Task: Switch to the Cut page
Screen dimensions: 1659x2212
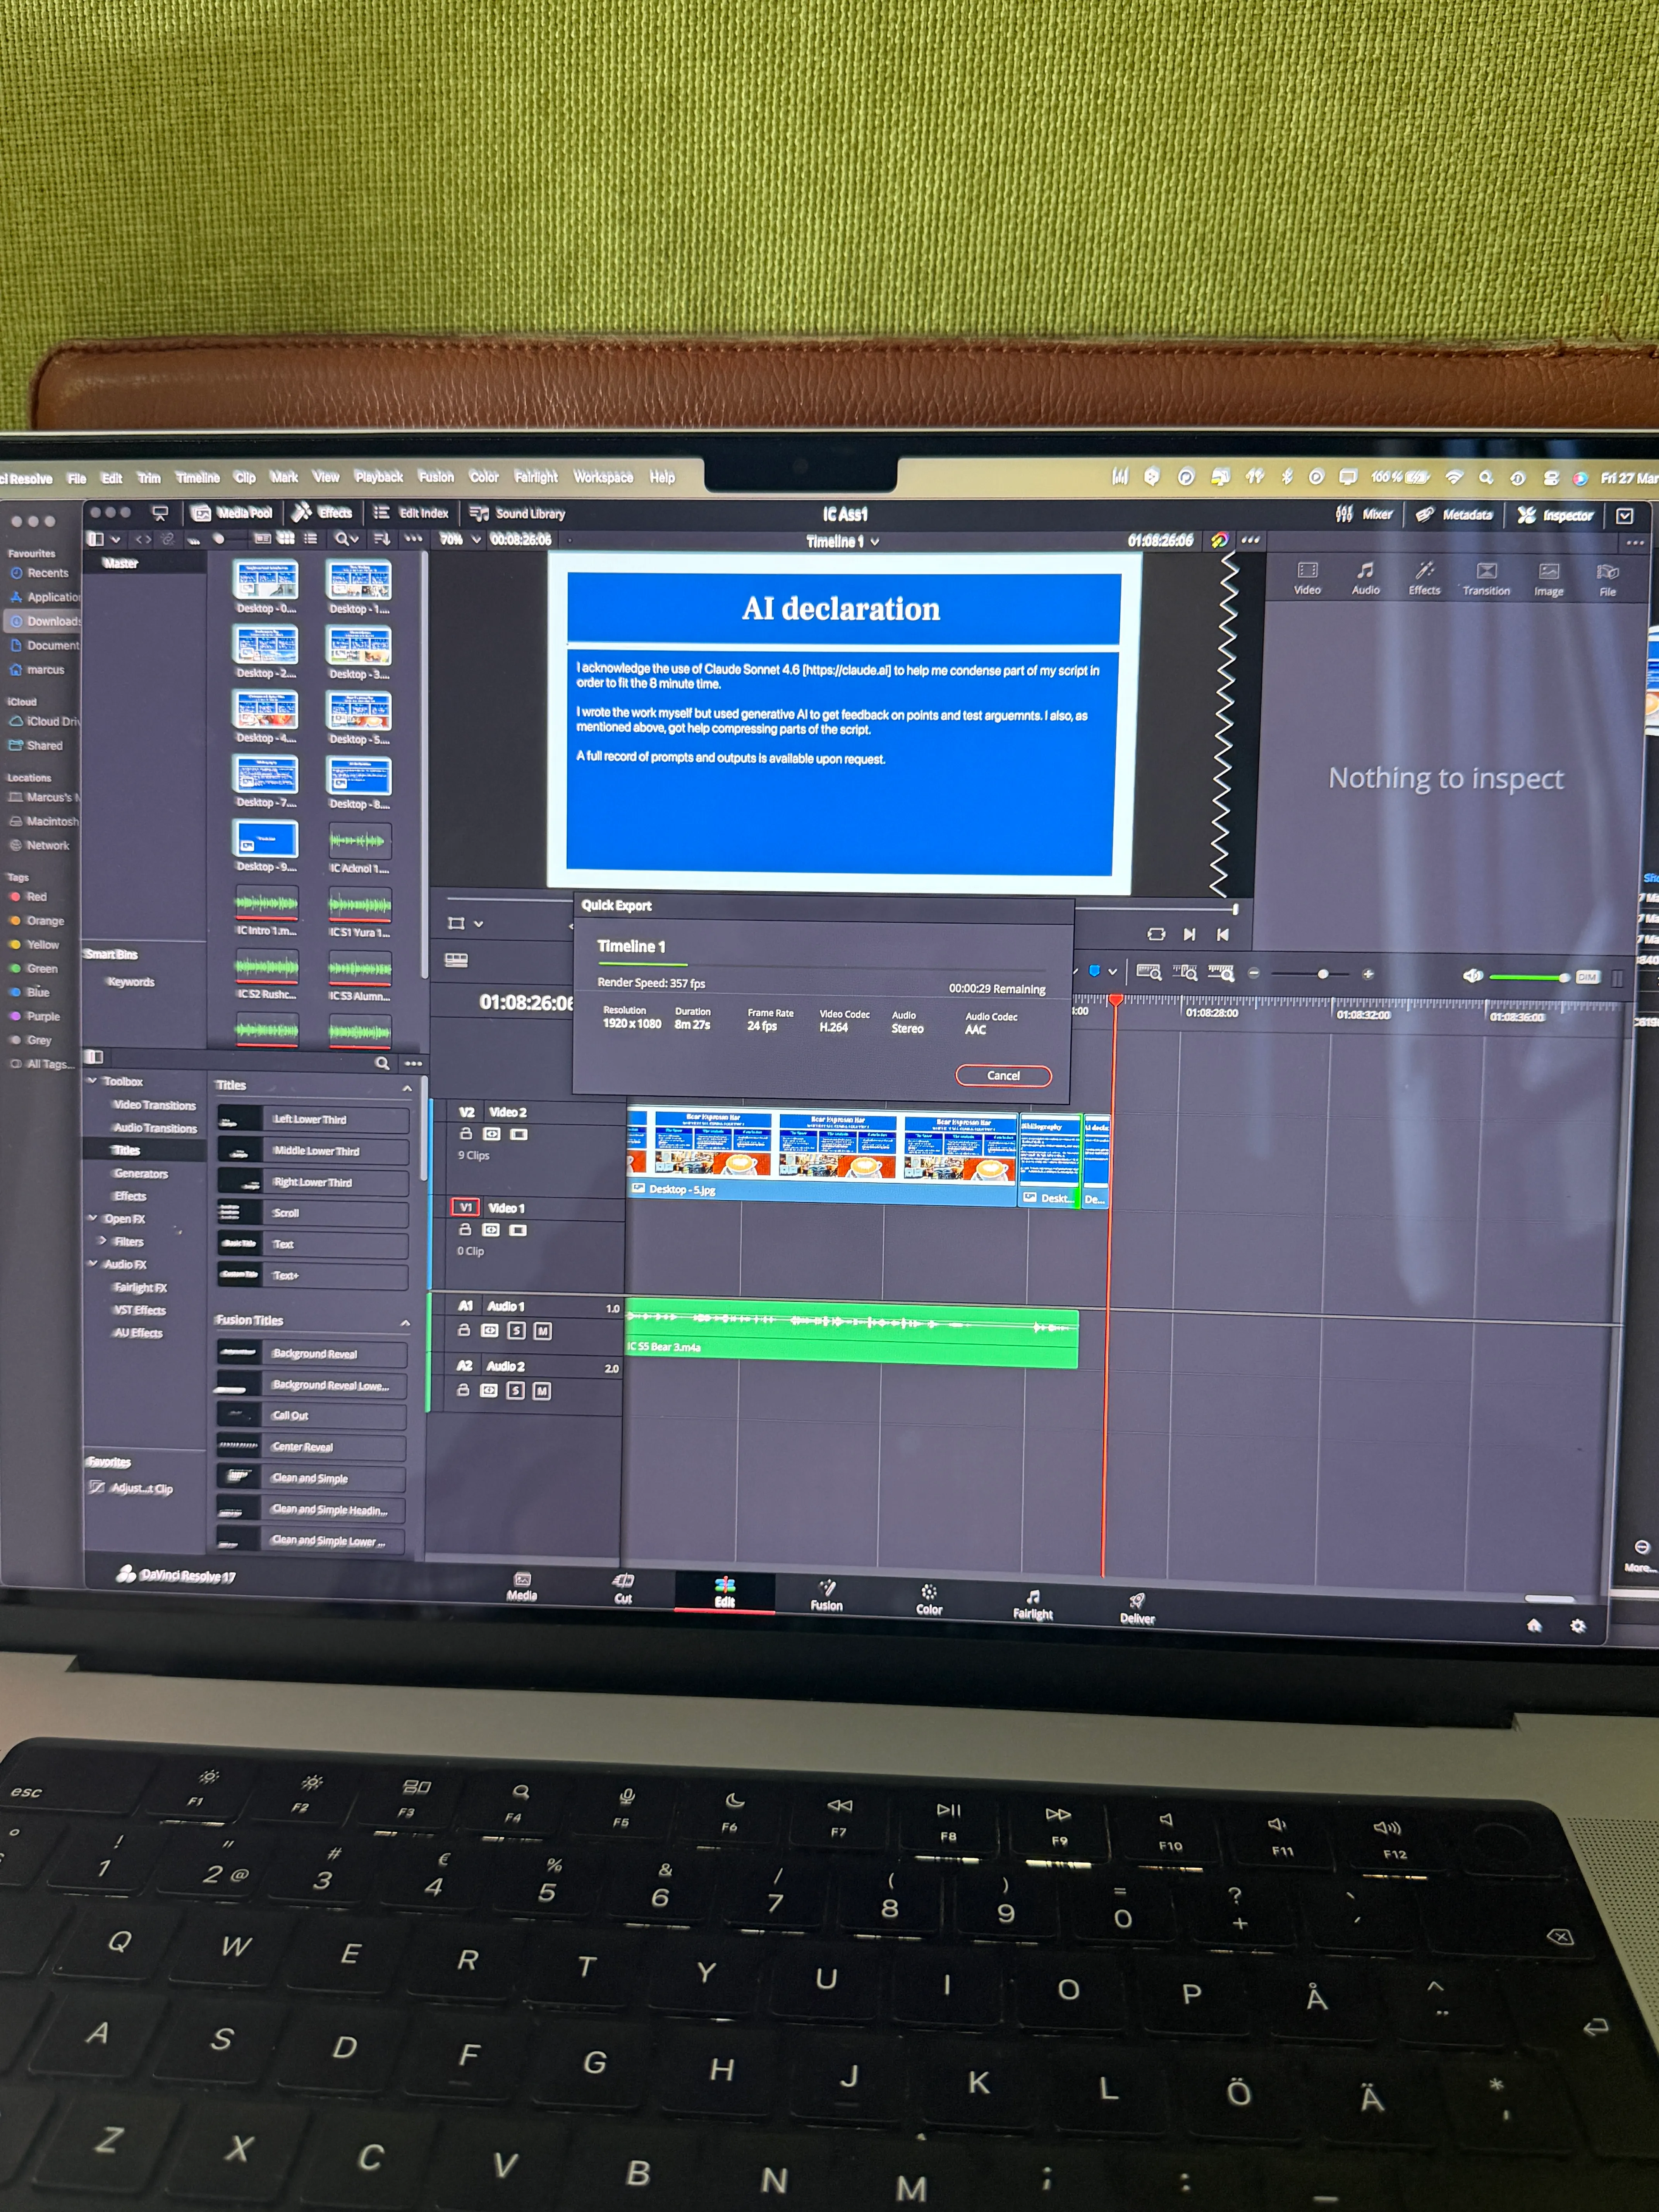Action: (623, 1589)
